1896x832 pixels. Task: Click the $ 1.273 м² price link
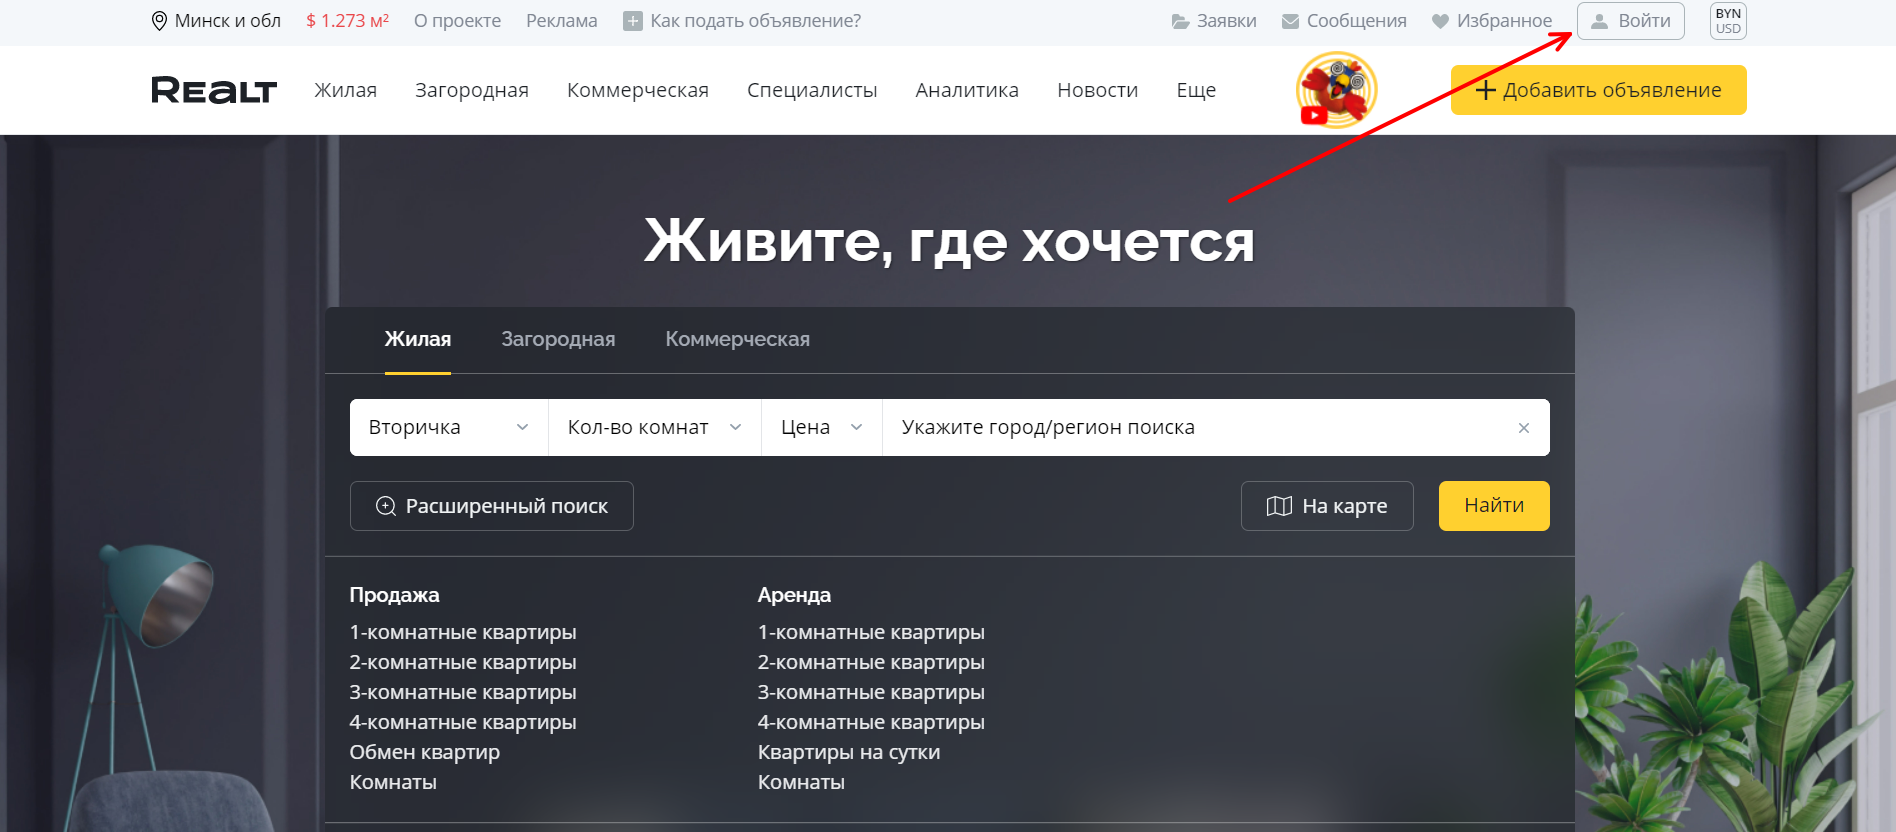pyautogui.click(x=347, y=21)
